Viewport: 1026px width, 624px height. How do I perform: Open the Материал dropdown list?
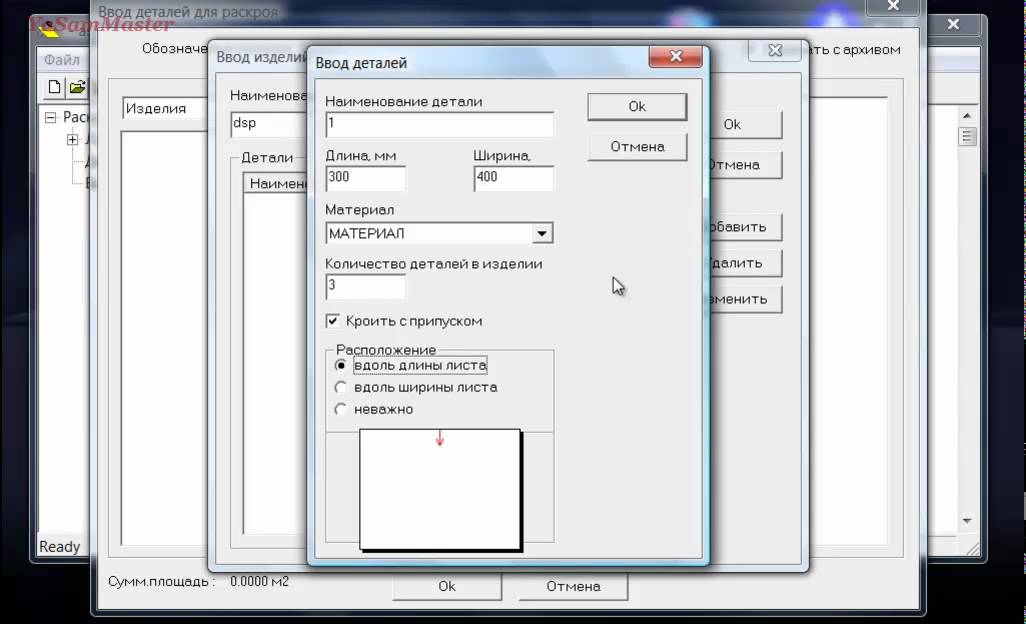coord(541,234)
